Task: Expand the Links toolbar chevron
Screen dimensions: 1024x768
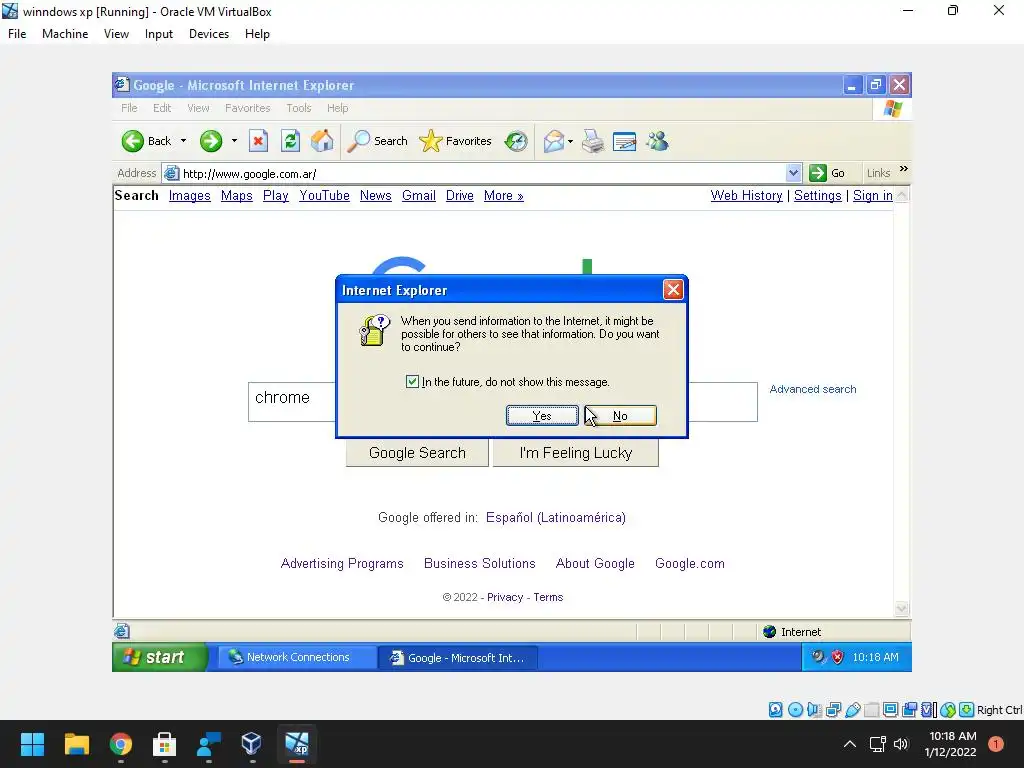Action: (904, 168)
